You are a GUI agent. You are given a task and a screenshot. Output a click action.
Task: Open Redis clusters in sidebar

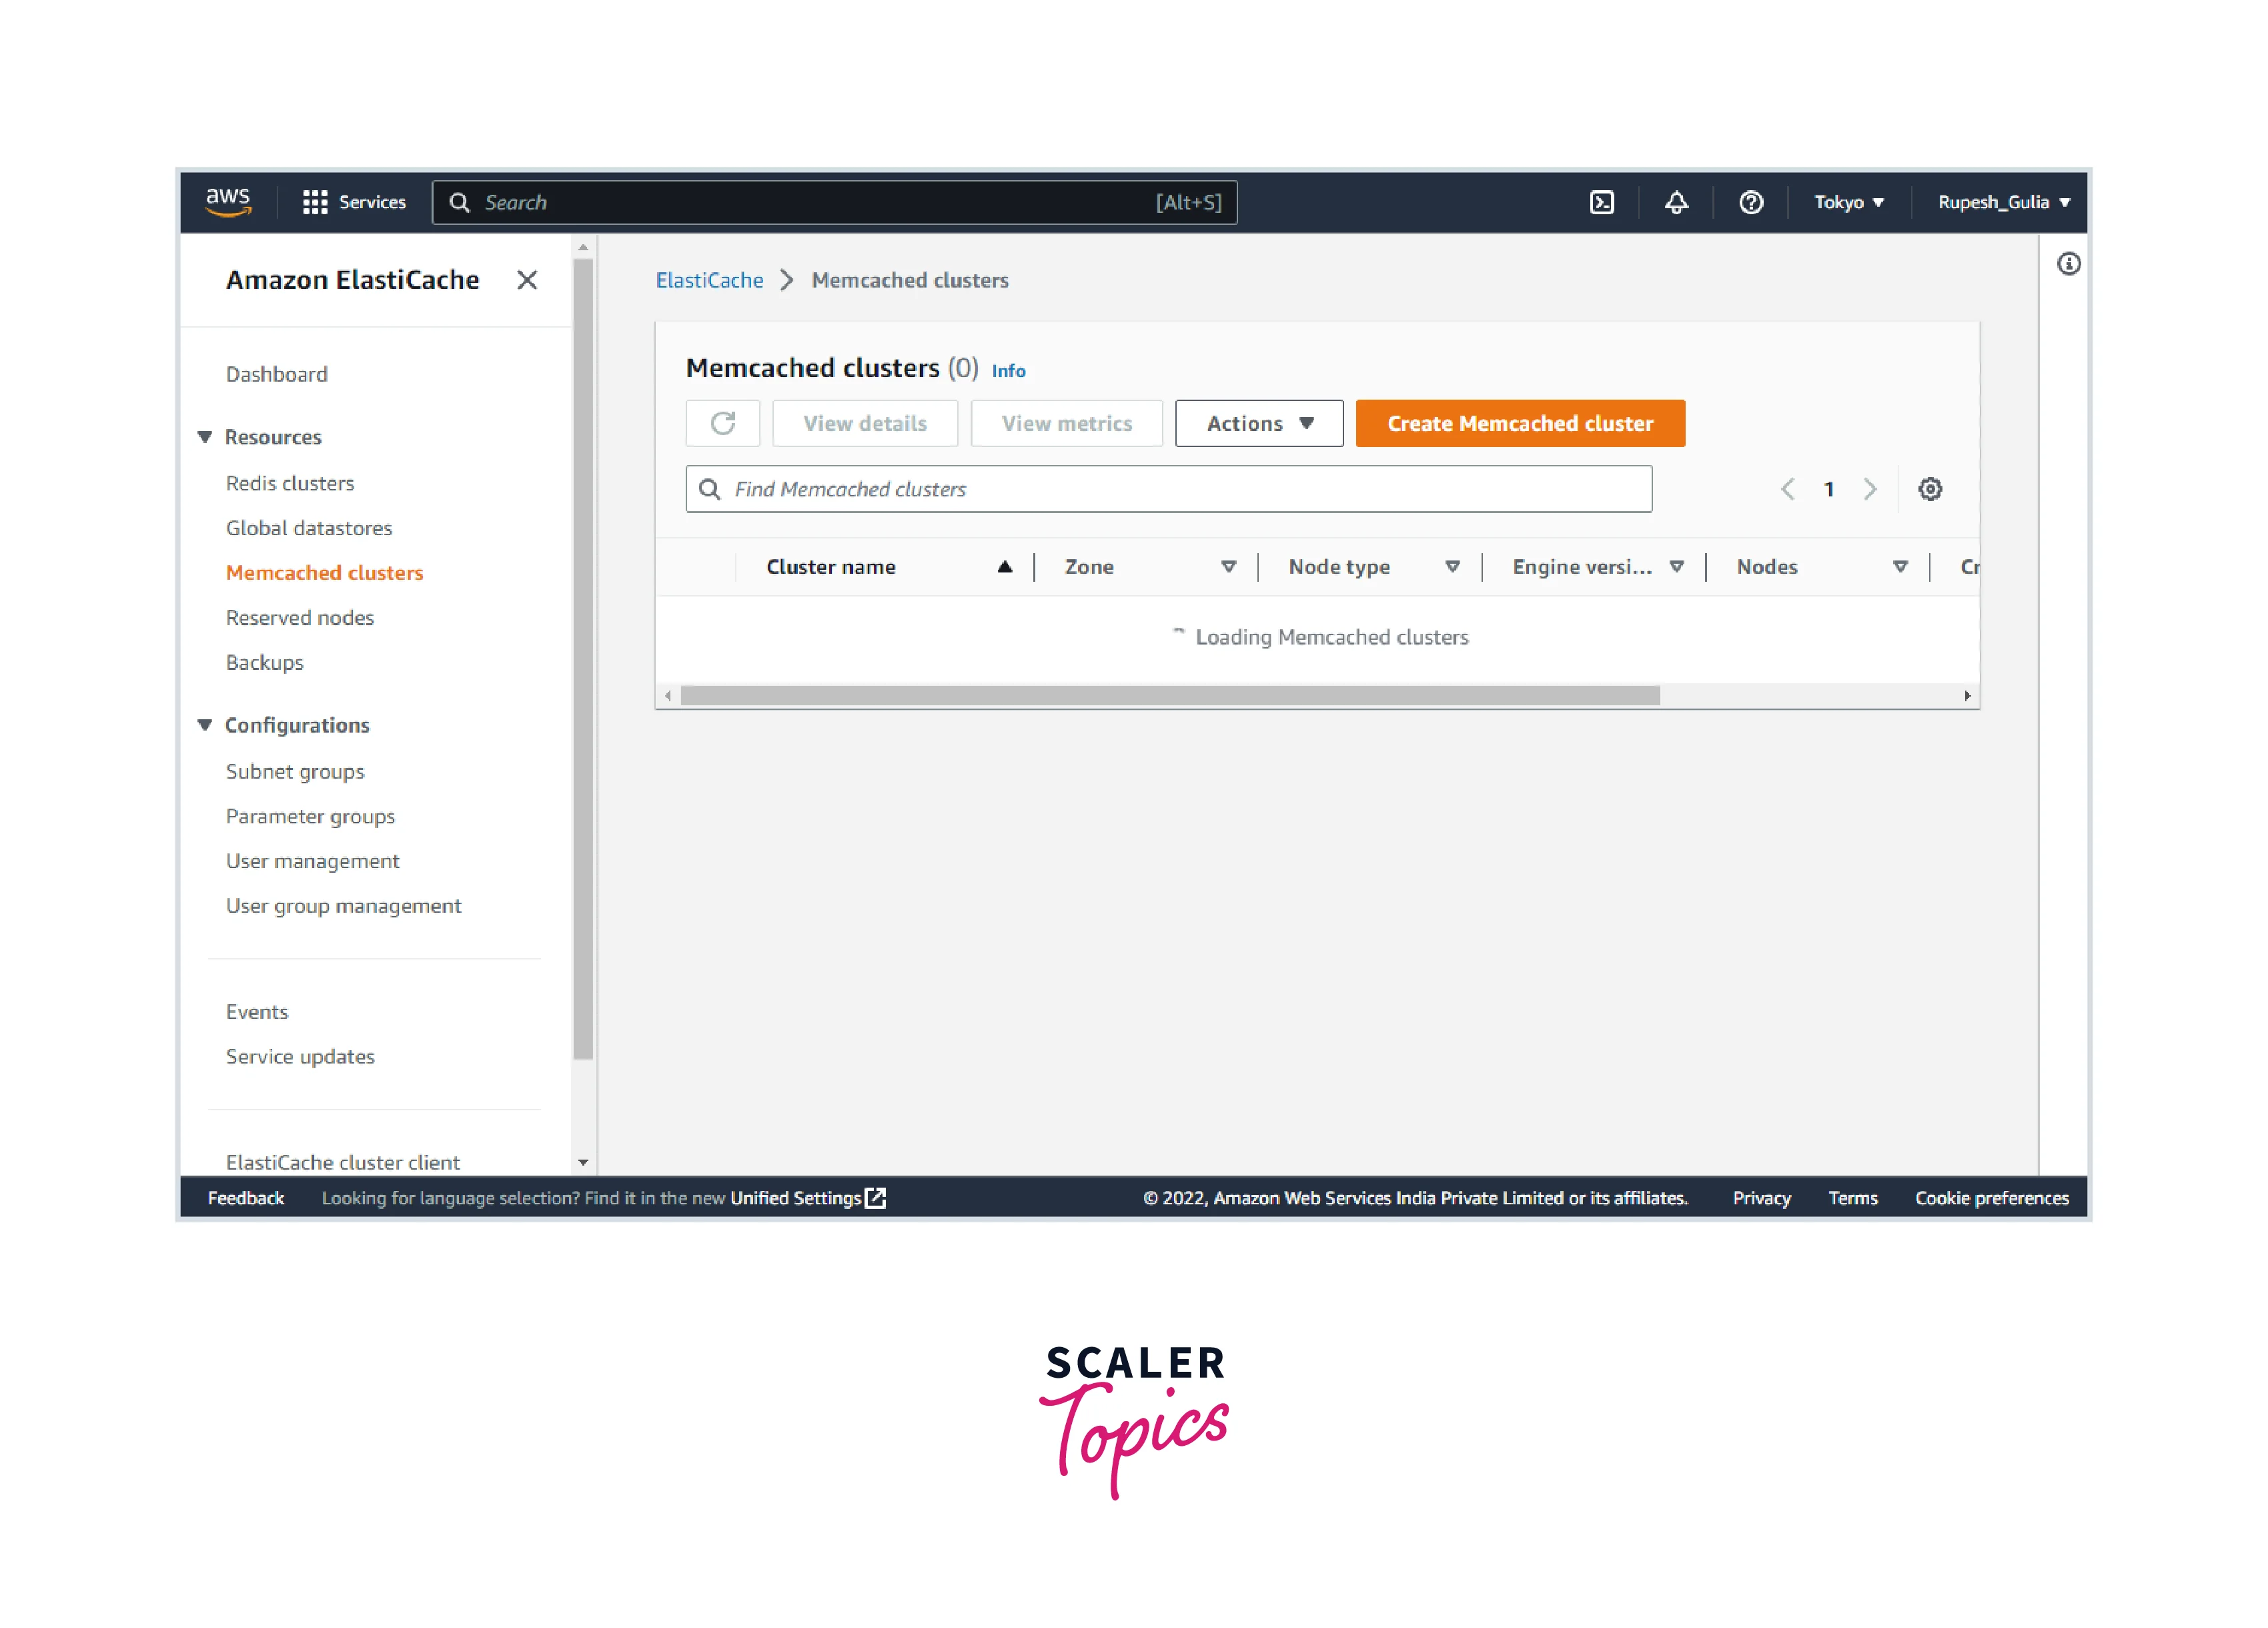290,483
